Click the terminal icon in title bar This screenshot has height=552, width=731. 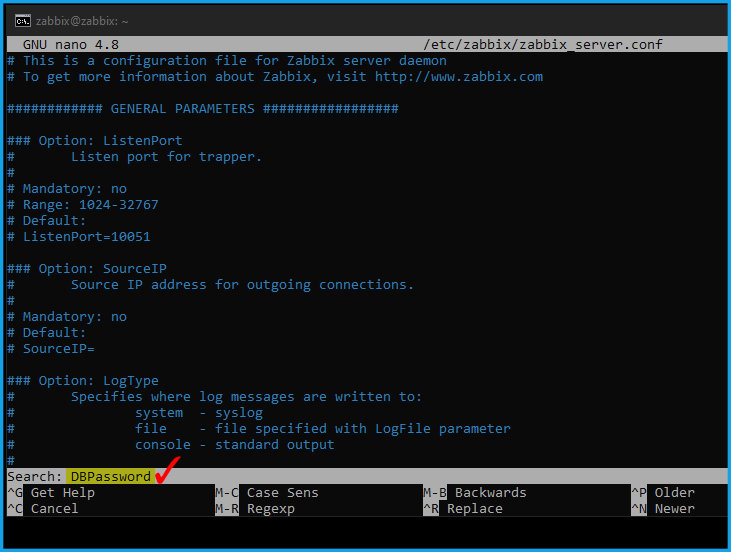[22, 21]
